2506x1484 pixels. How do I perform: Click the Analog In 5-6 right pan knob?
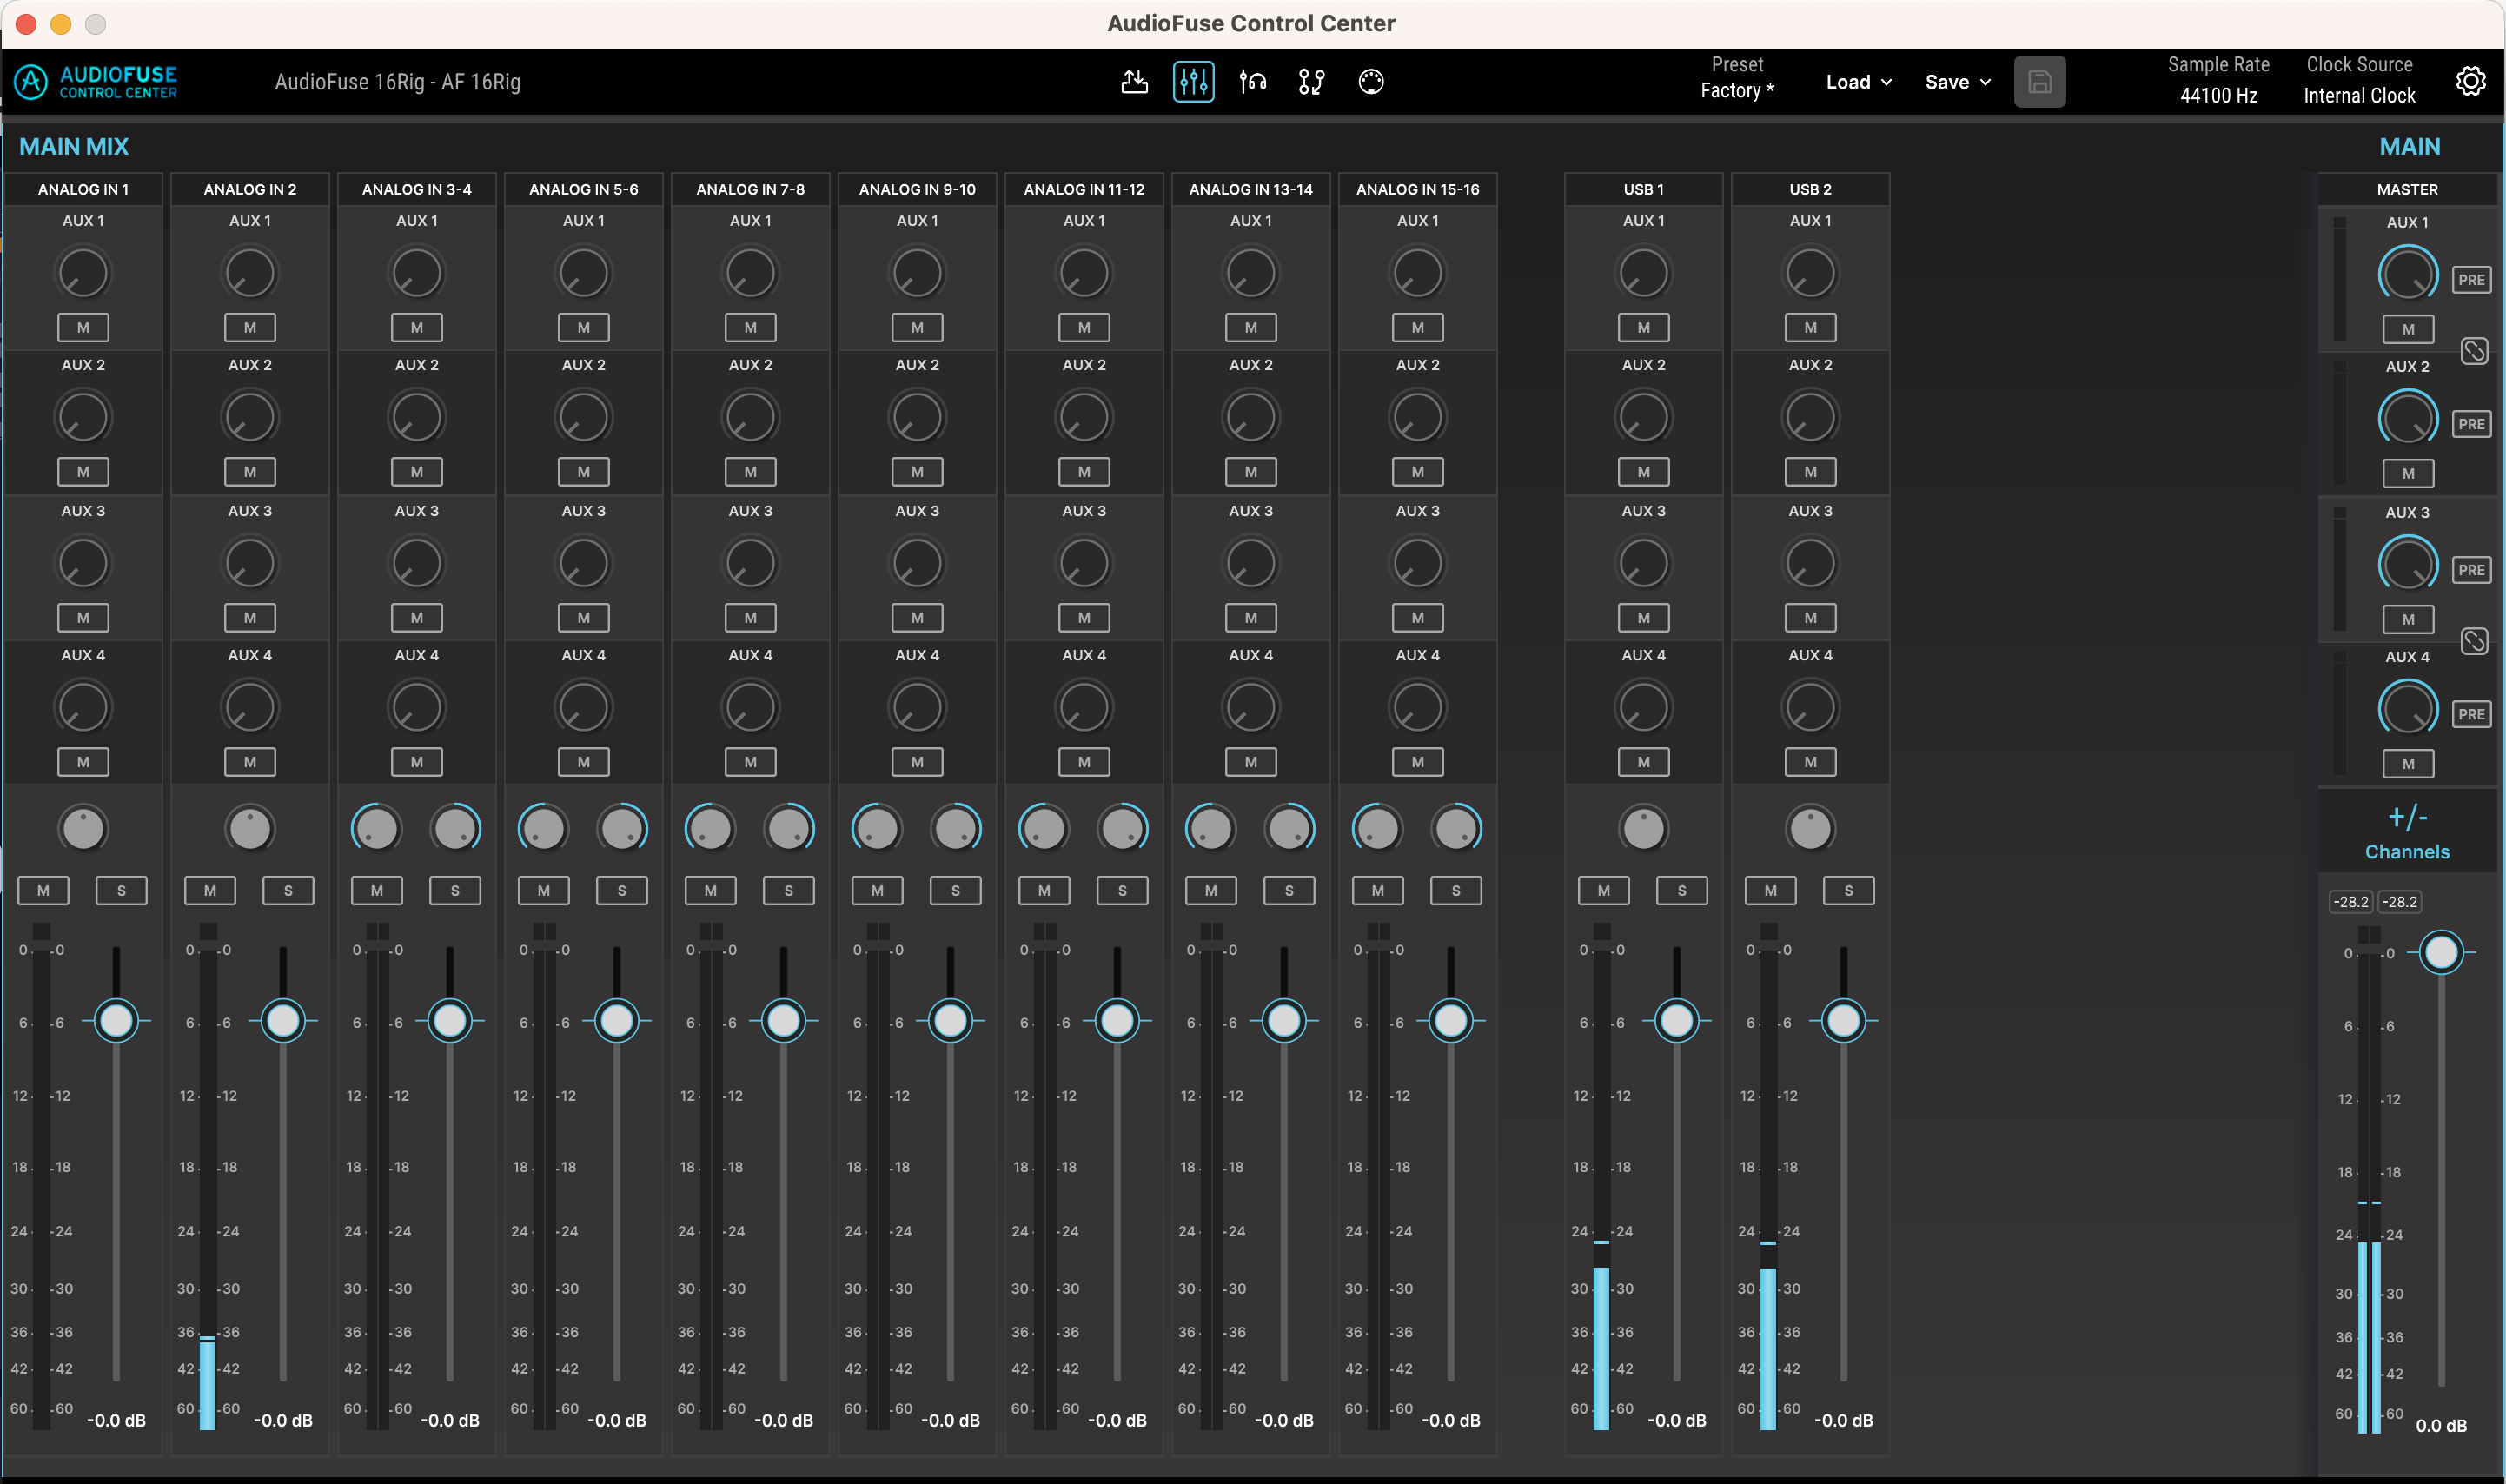[x=622, y=828]
